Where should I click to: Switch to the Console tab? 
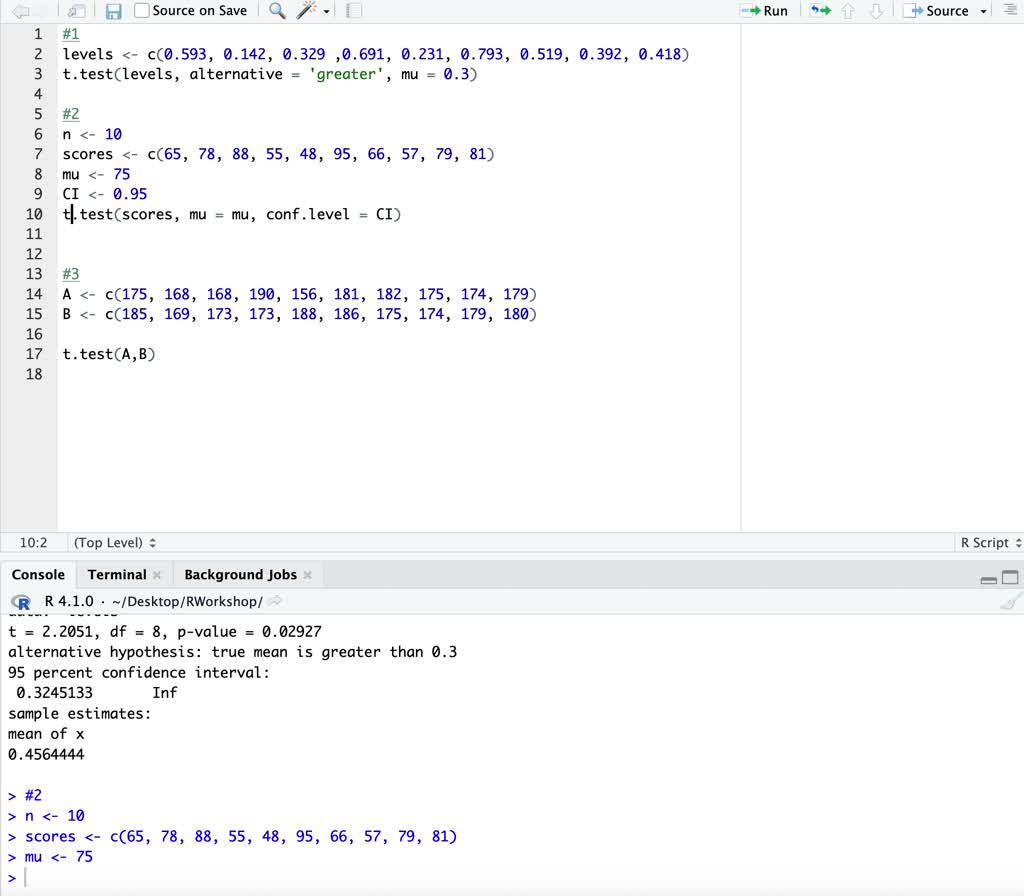click(x=39, y=575)
